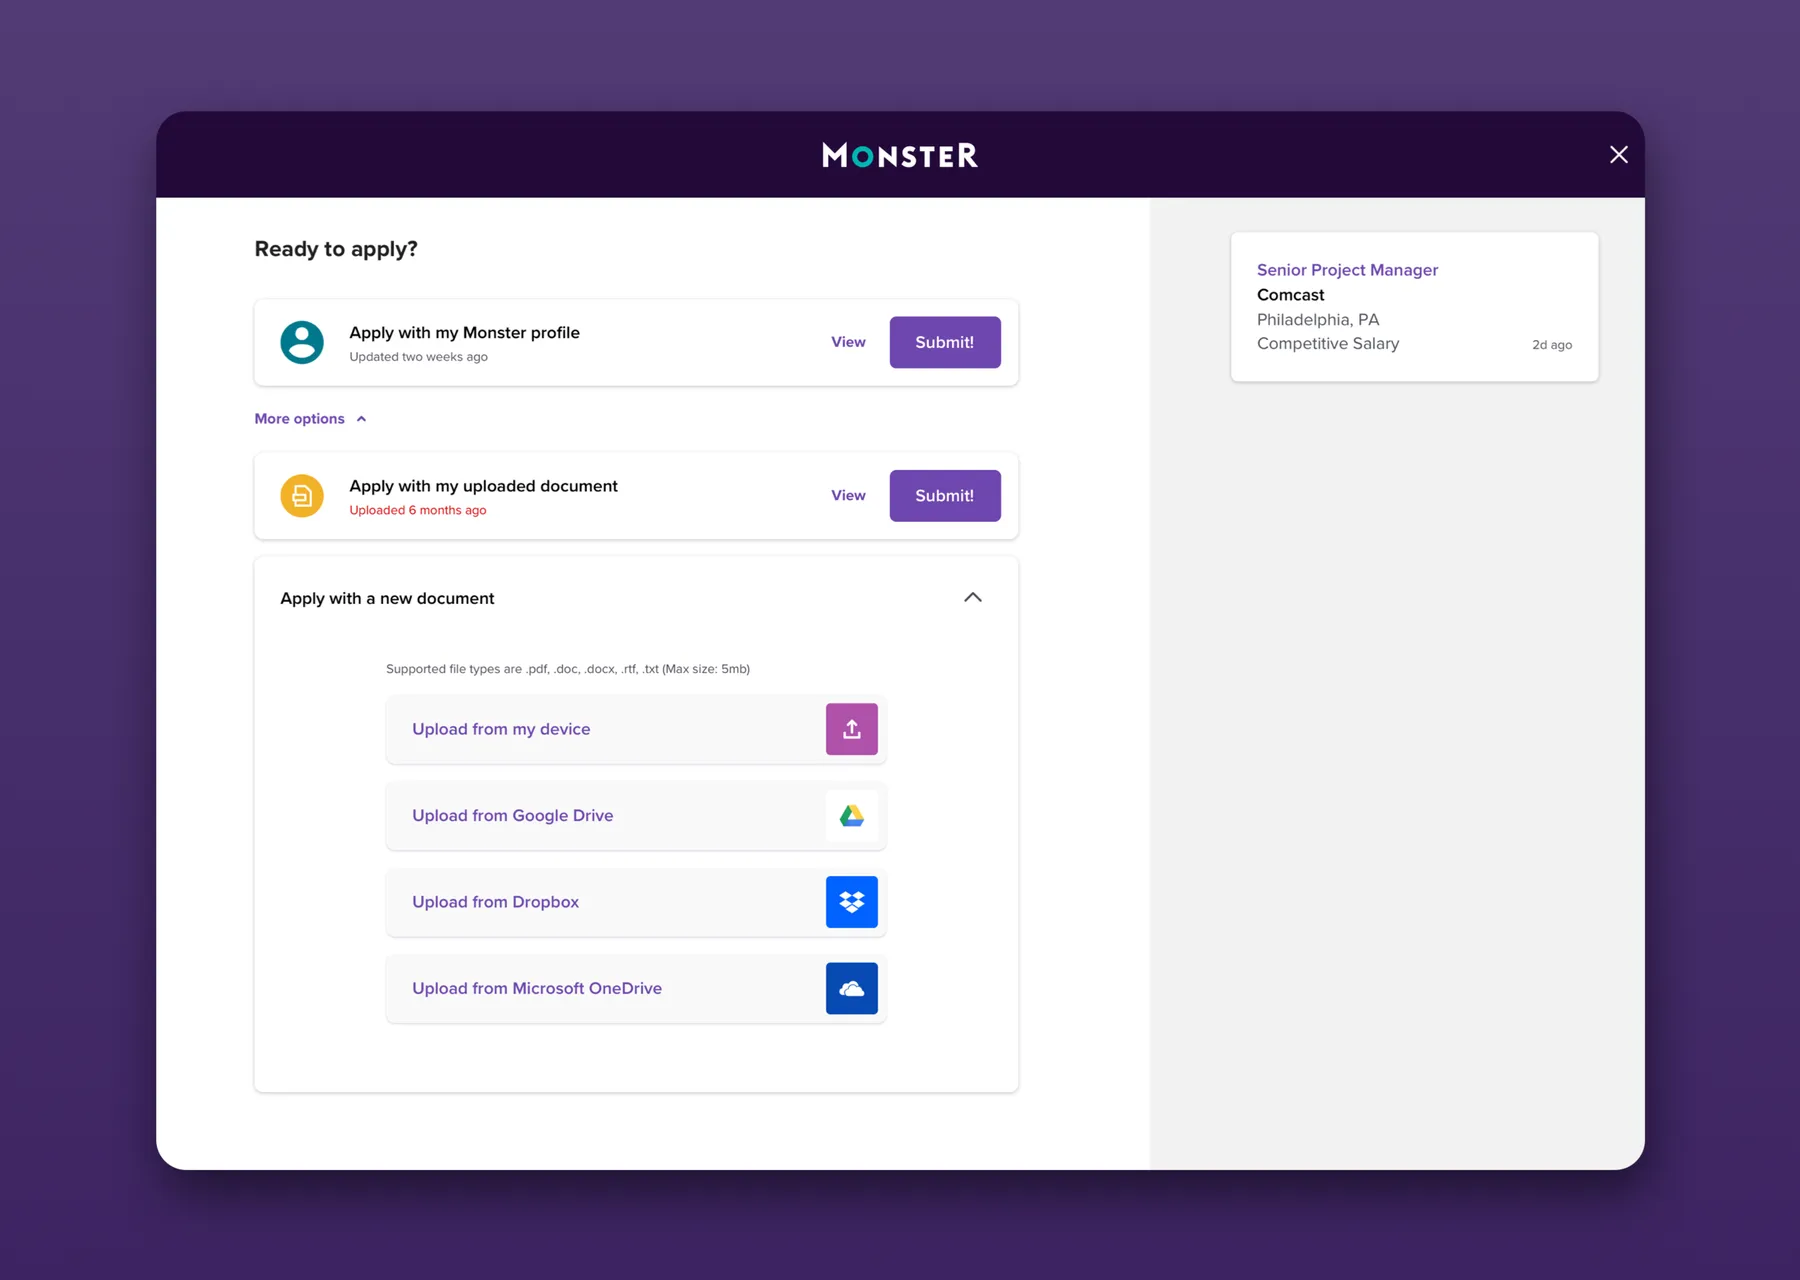
Task: Collapse the More options section
Action: [x=310, y=418]
